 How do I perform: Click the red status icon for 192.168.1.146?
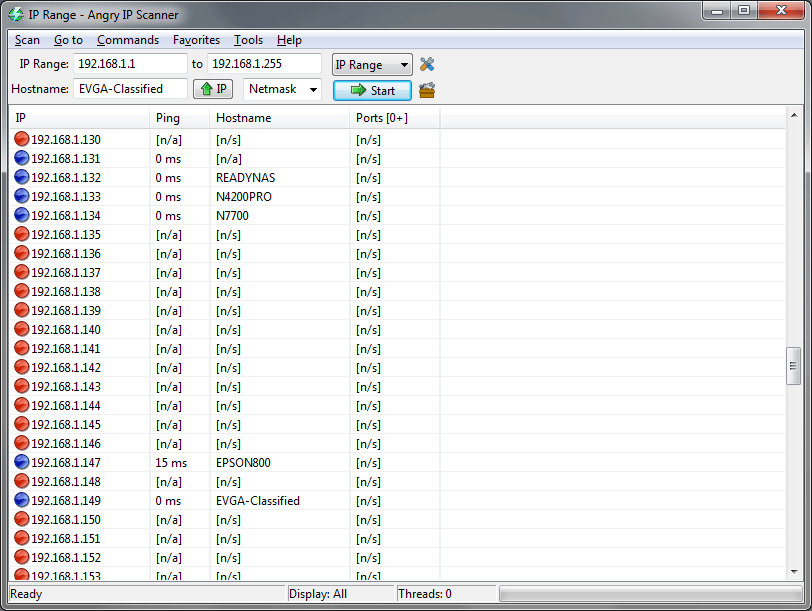click(22, 443)
